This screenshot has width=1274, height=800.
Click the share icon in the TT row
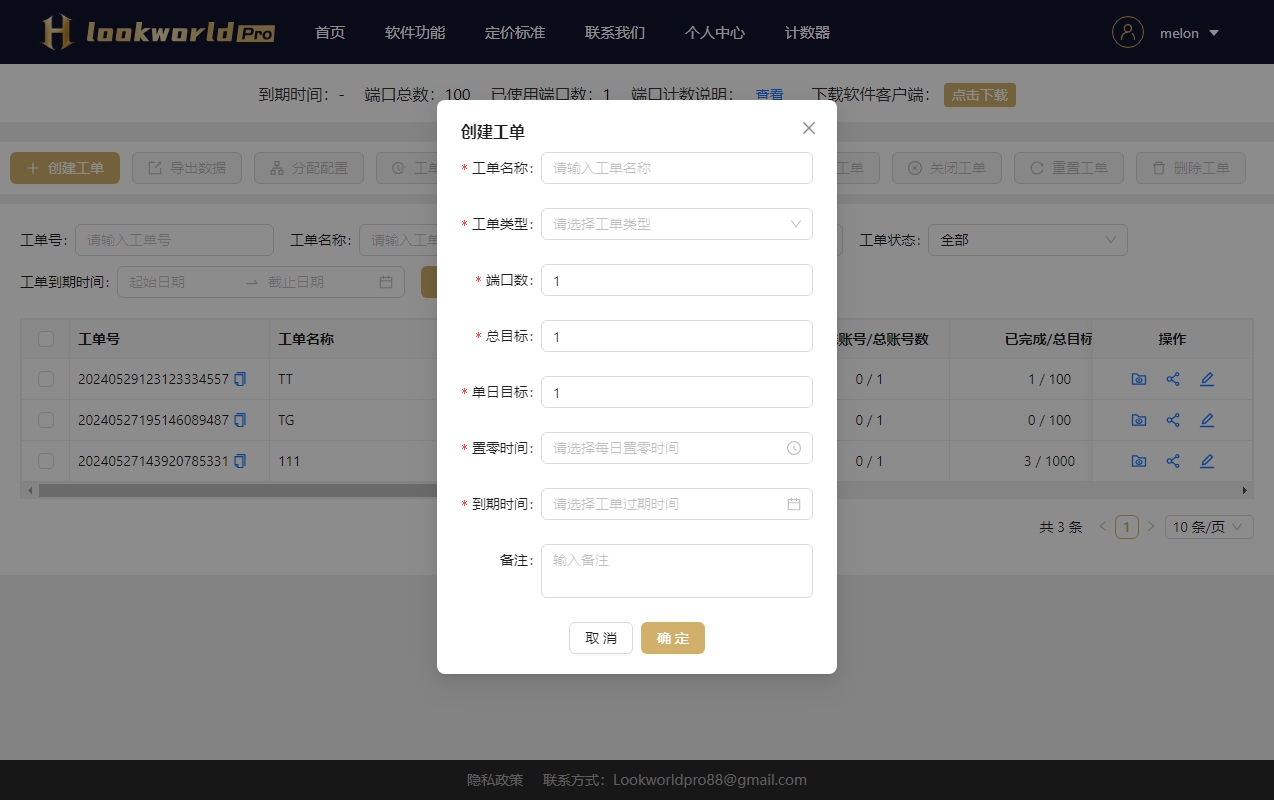(x=1173, y=379)
